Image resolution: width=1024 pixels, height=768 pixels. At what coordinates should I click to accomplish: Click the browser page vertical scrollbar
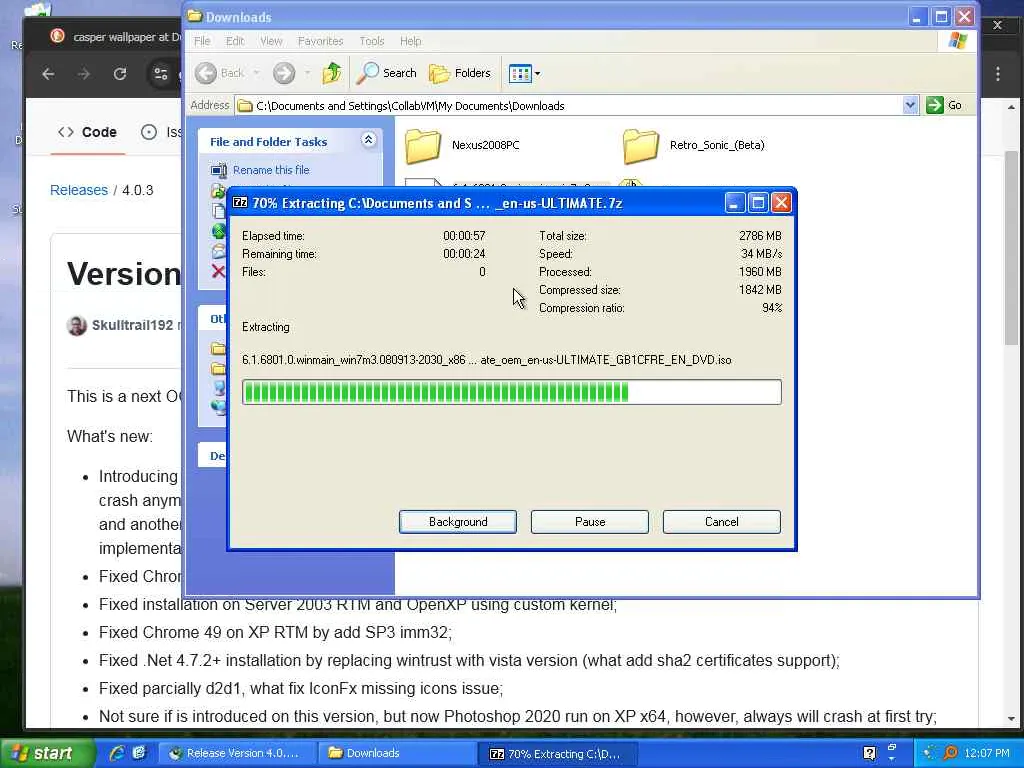click(1011, 248)
